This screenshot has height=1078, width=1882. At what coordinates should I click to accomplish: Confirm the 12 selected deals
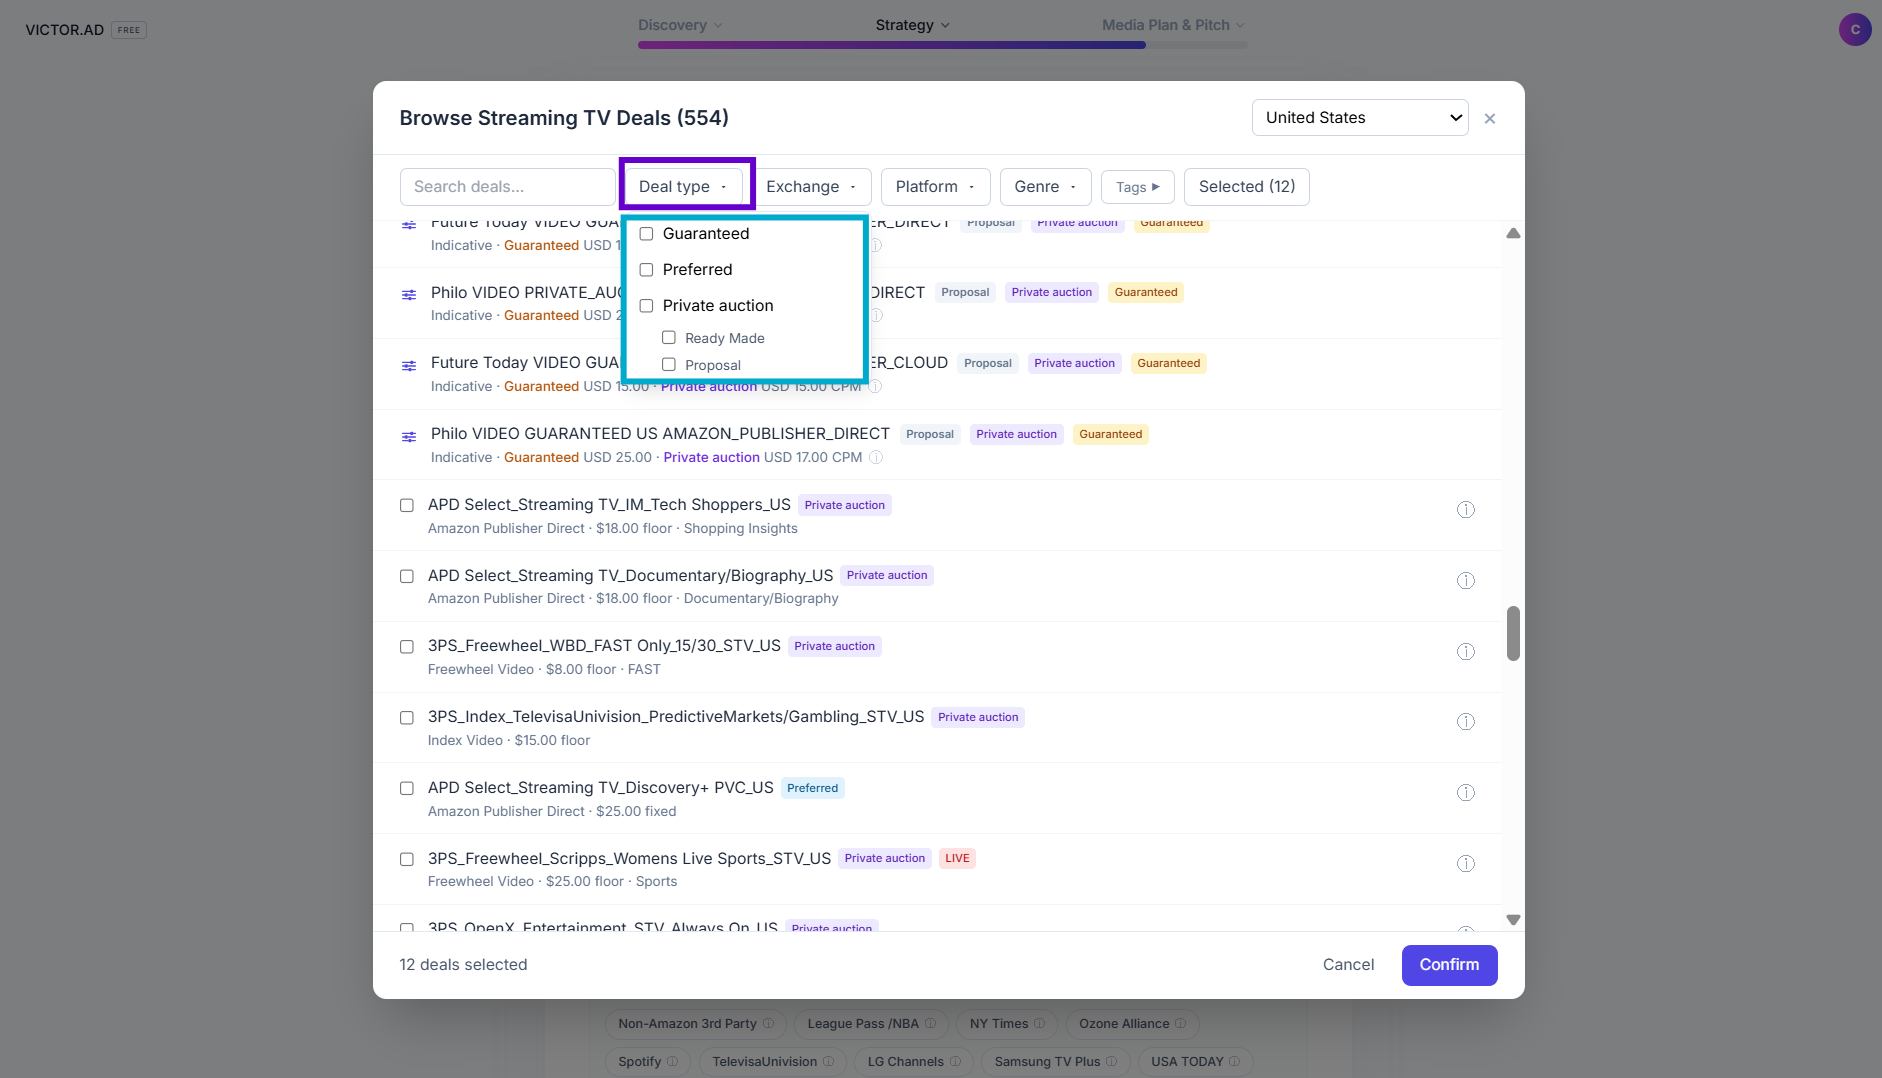click(1449, 965)
